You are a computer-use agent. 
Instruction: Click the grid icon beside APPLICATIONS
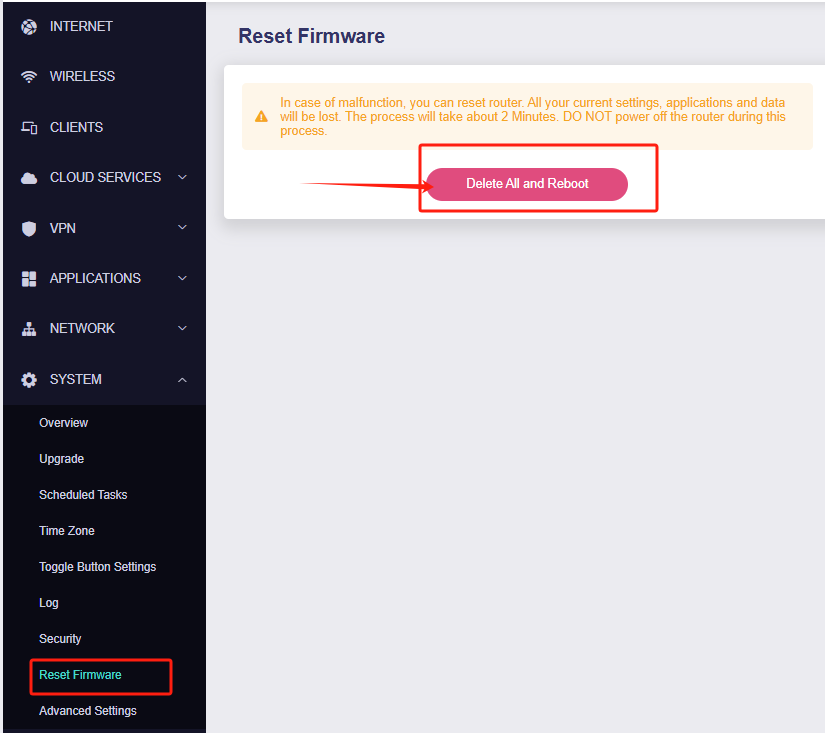click(29, 279)
